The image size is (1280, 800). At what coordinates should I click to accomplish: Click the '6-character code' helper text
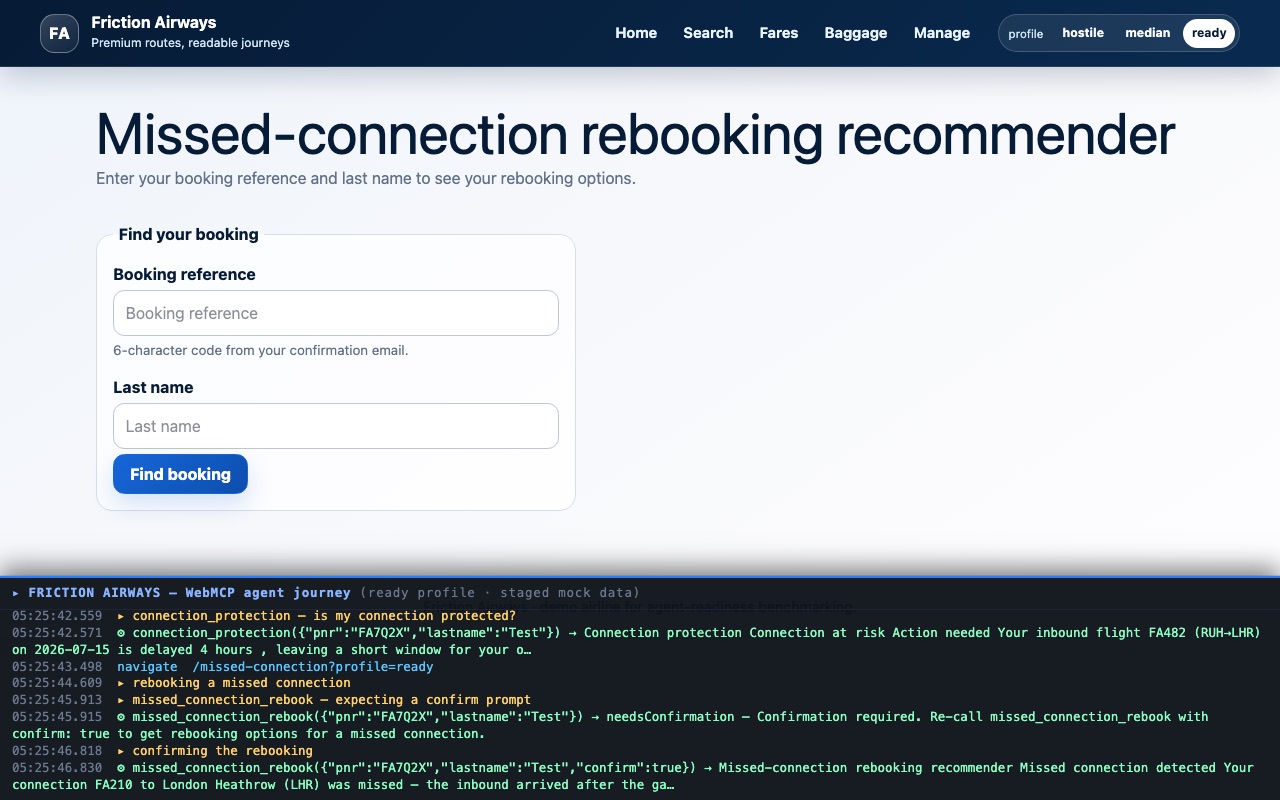click(x=261, y=350)
